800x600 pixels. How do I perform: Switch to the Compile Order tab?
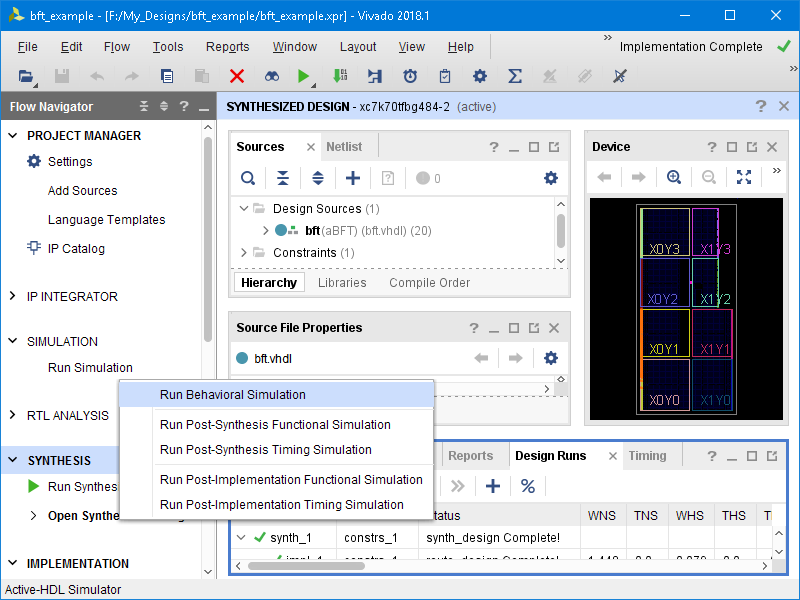(430, 283)
